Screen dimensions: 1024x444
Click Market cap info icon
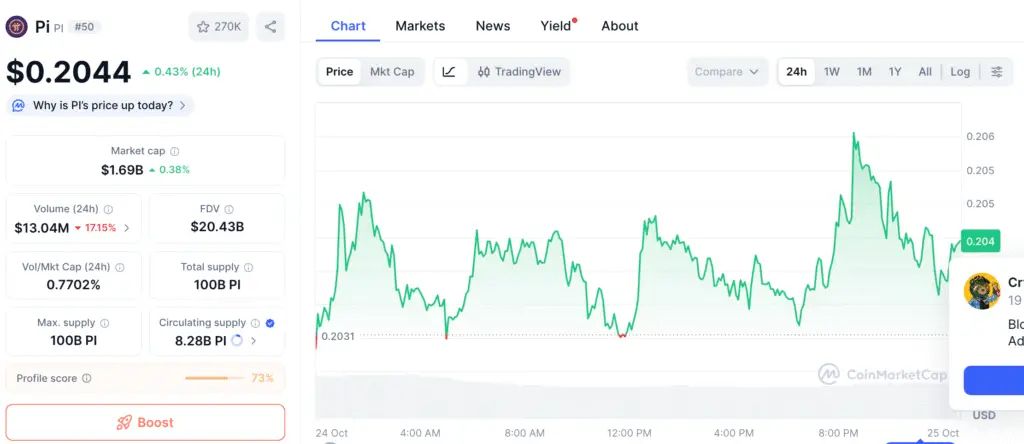175,151
